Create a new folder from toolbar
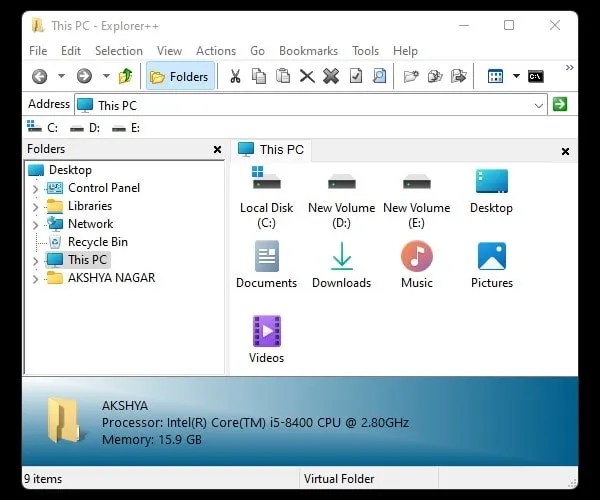Screen dimensions: 600x500 tap(411, 76)
